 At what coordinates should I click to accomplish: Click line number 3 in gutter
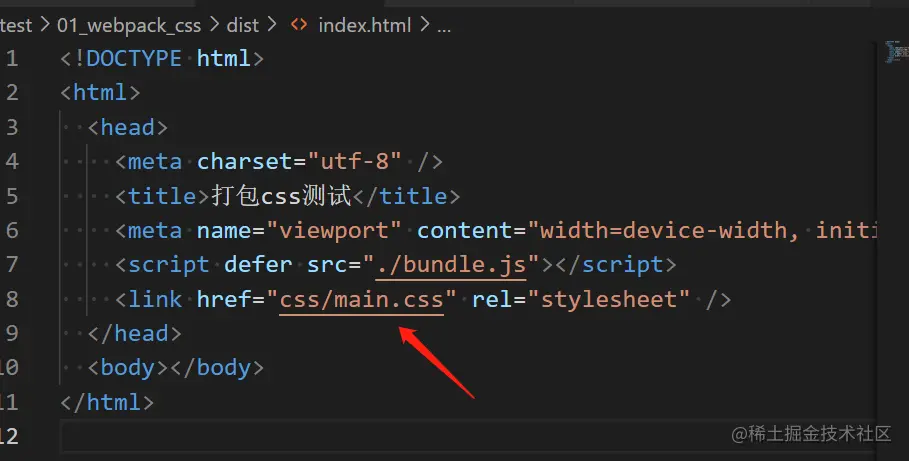pyautogui.click(x=12, y=128)
